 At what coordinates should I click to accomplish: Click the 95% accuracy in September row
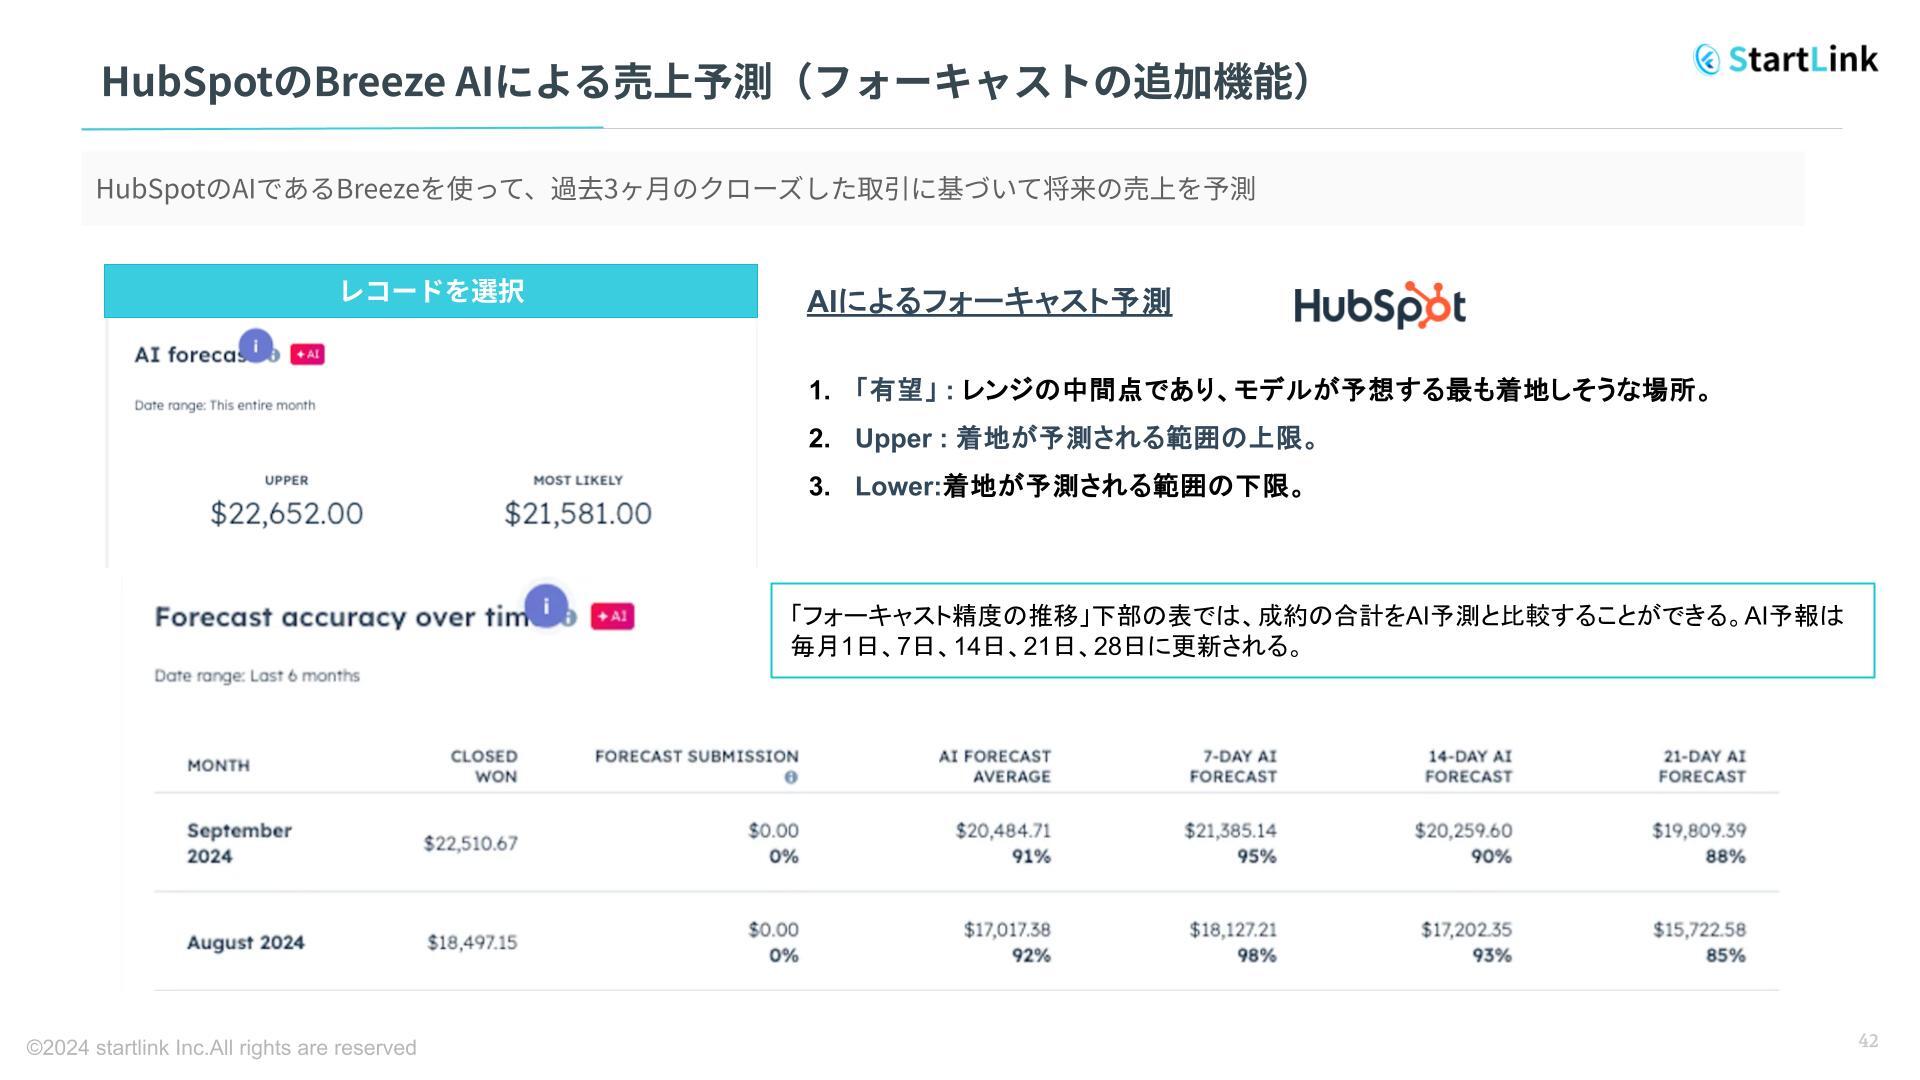click(x=1256, y=856)
